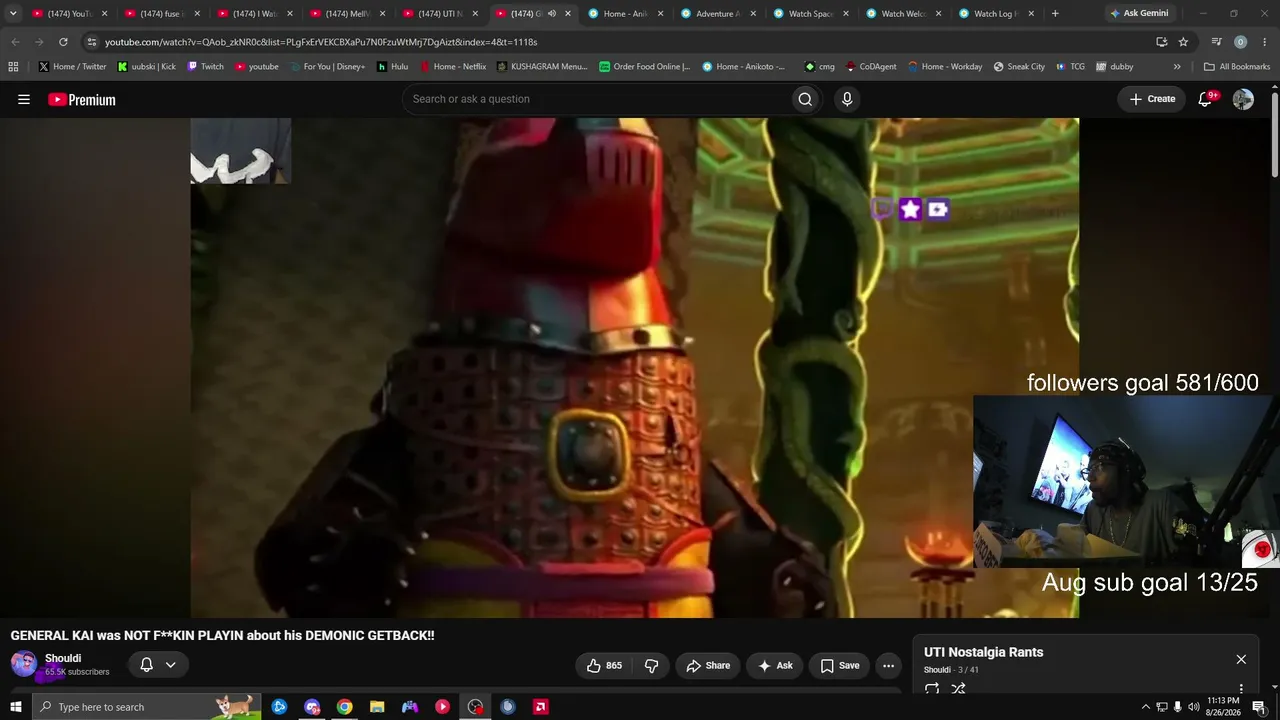Bookmark this page with the star
The width and height of the screenshot is (1280, 720).
[x=1183, y=42]
